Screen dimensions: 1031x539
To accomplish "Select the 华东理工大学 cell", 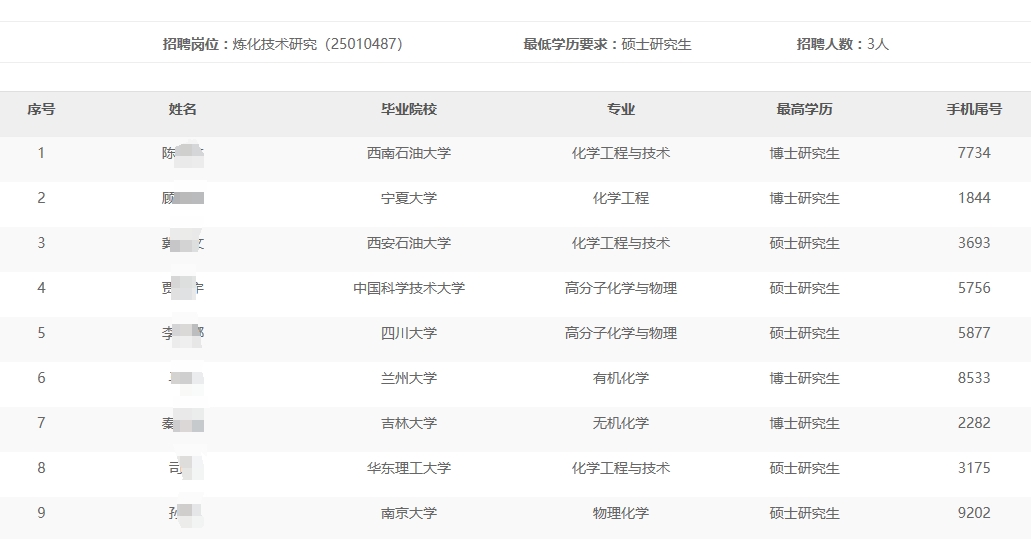I will point(409,468).
